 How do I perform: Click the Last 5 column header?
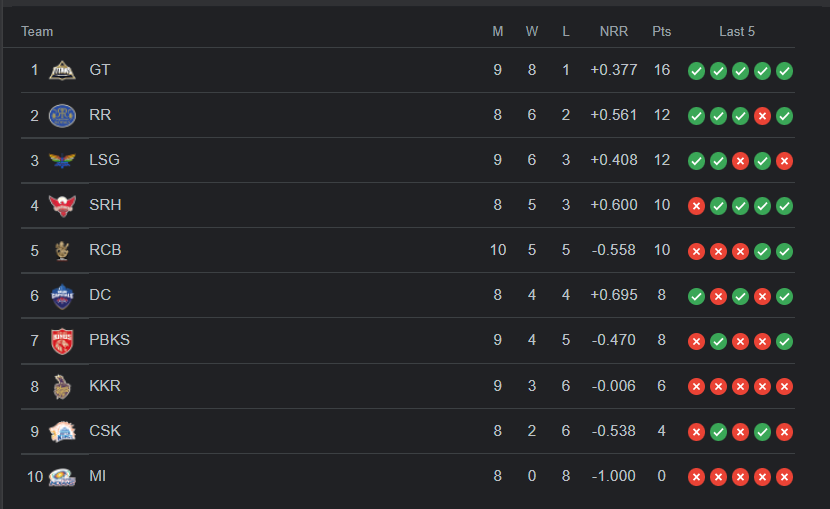coord(737,31)
